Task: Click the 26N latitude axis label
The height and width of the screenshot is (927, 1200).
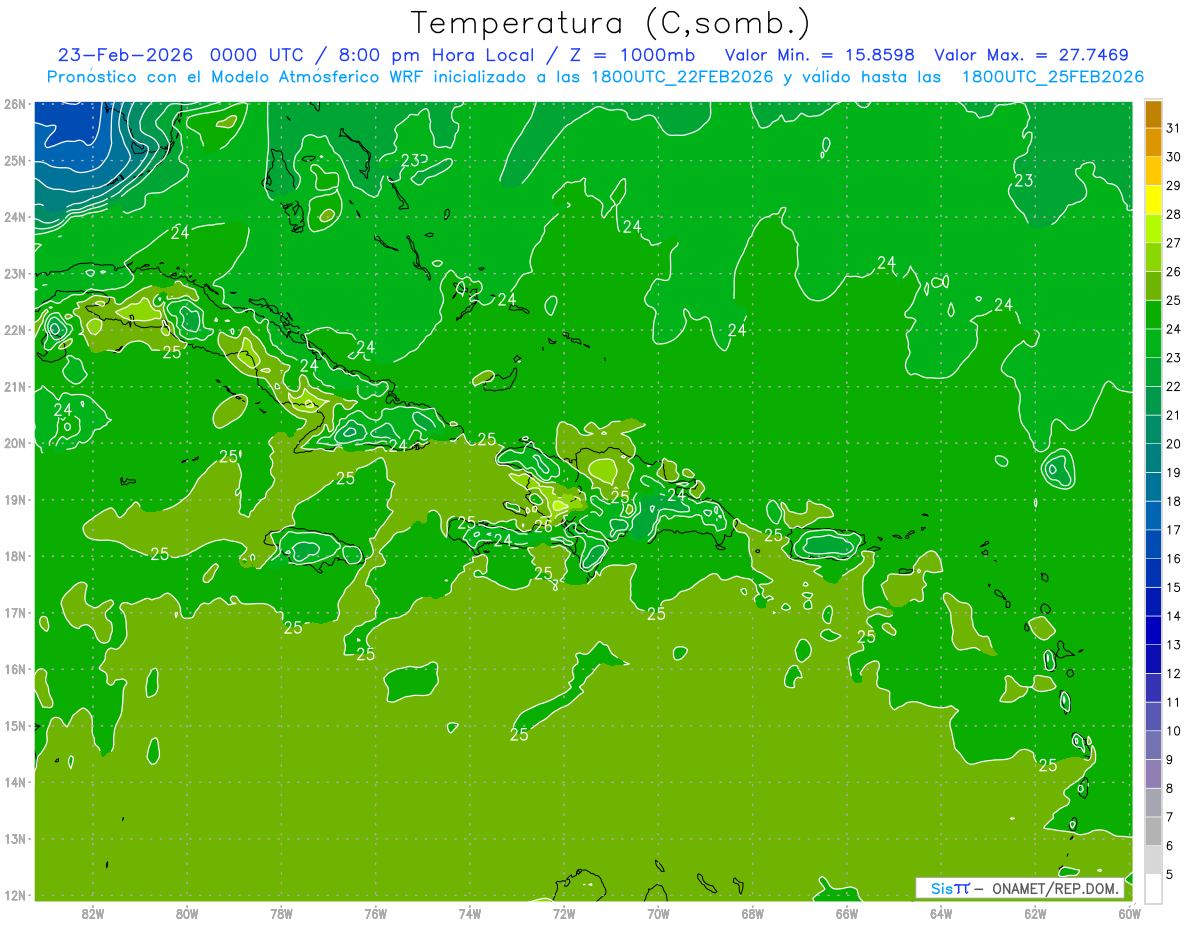Action: click(x=14, y=104)
